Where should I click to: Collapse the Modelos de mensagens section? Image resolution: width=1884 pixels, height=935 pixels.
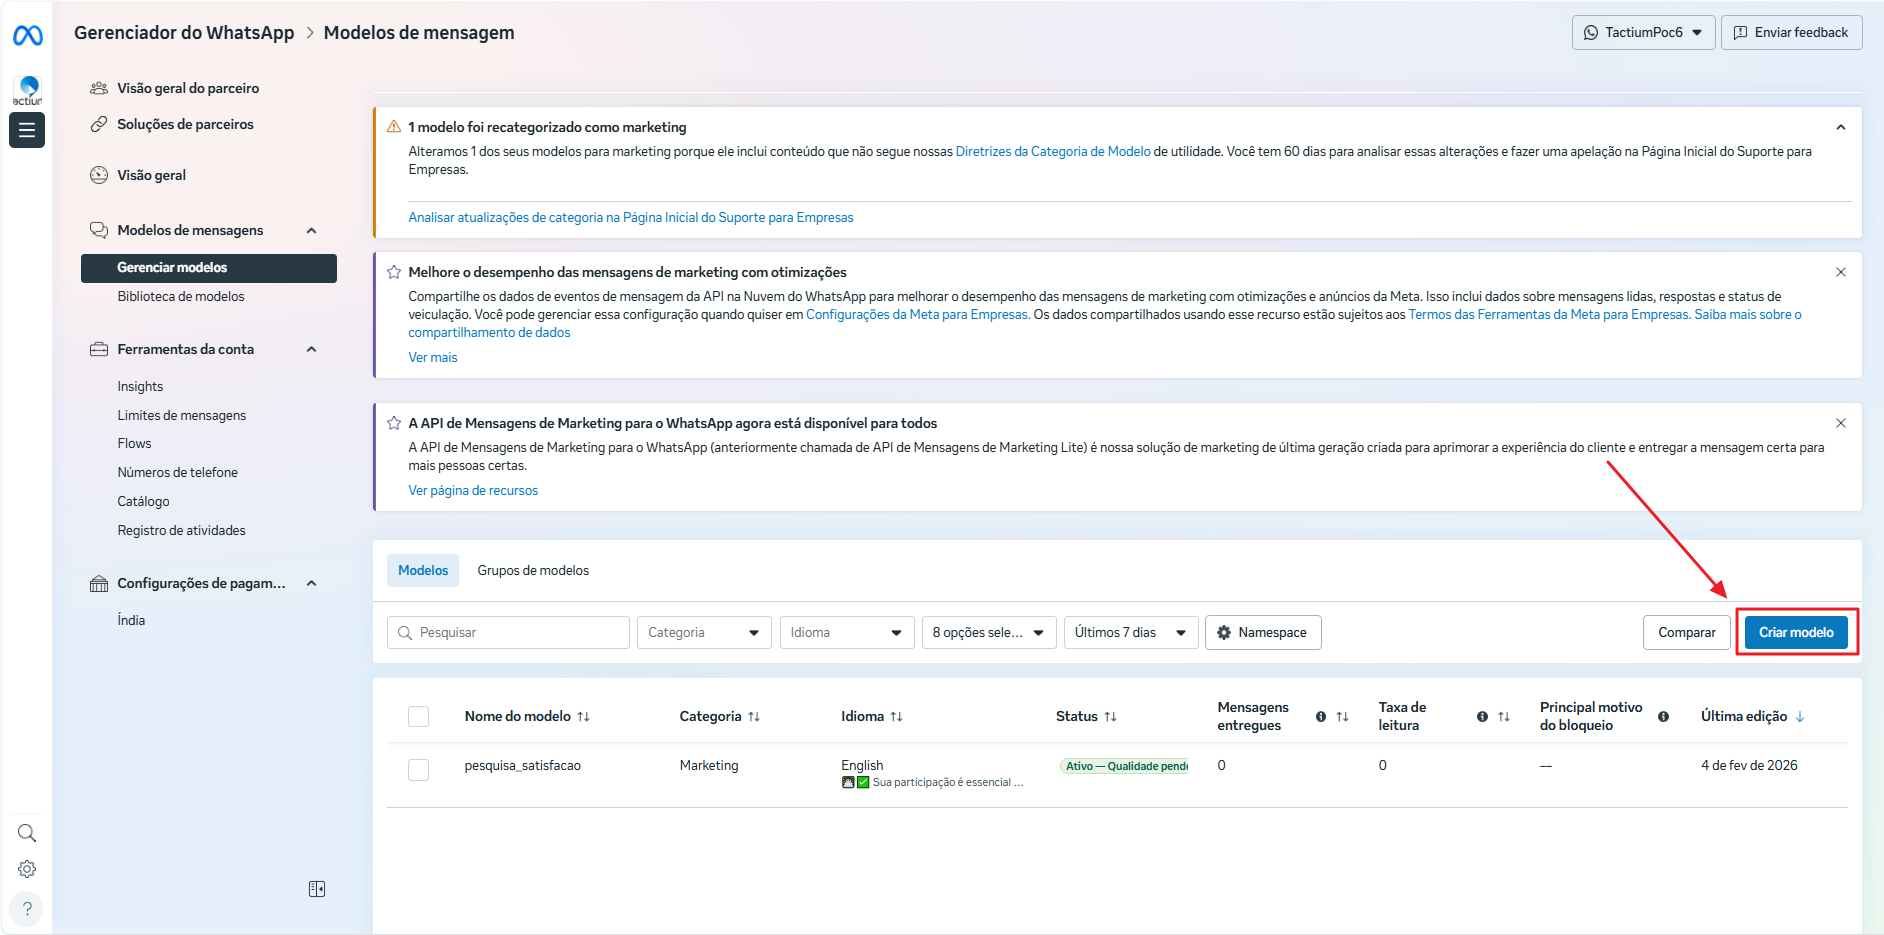[x=311, y=231]
